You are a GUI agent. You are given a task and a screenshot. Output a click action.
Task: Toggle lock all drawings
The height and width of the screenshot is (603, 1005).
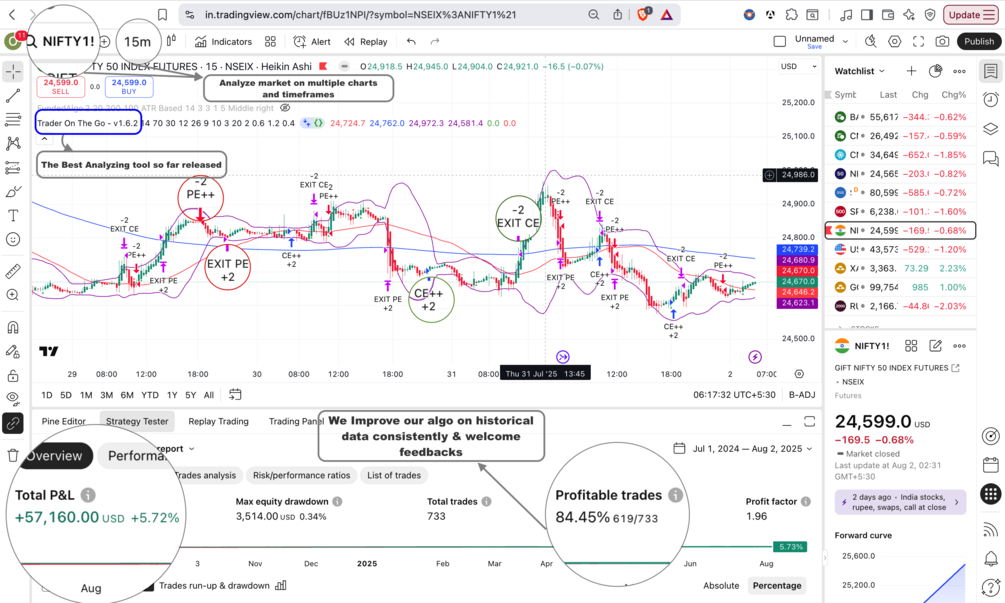(13, 376)
